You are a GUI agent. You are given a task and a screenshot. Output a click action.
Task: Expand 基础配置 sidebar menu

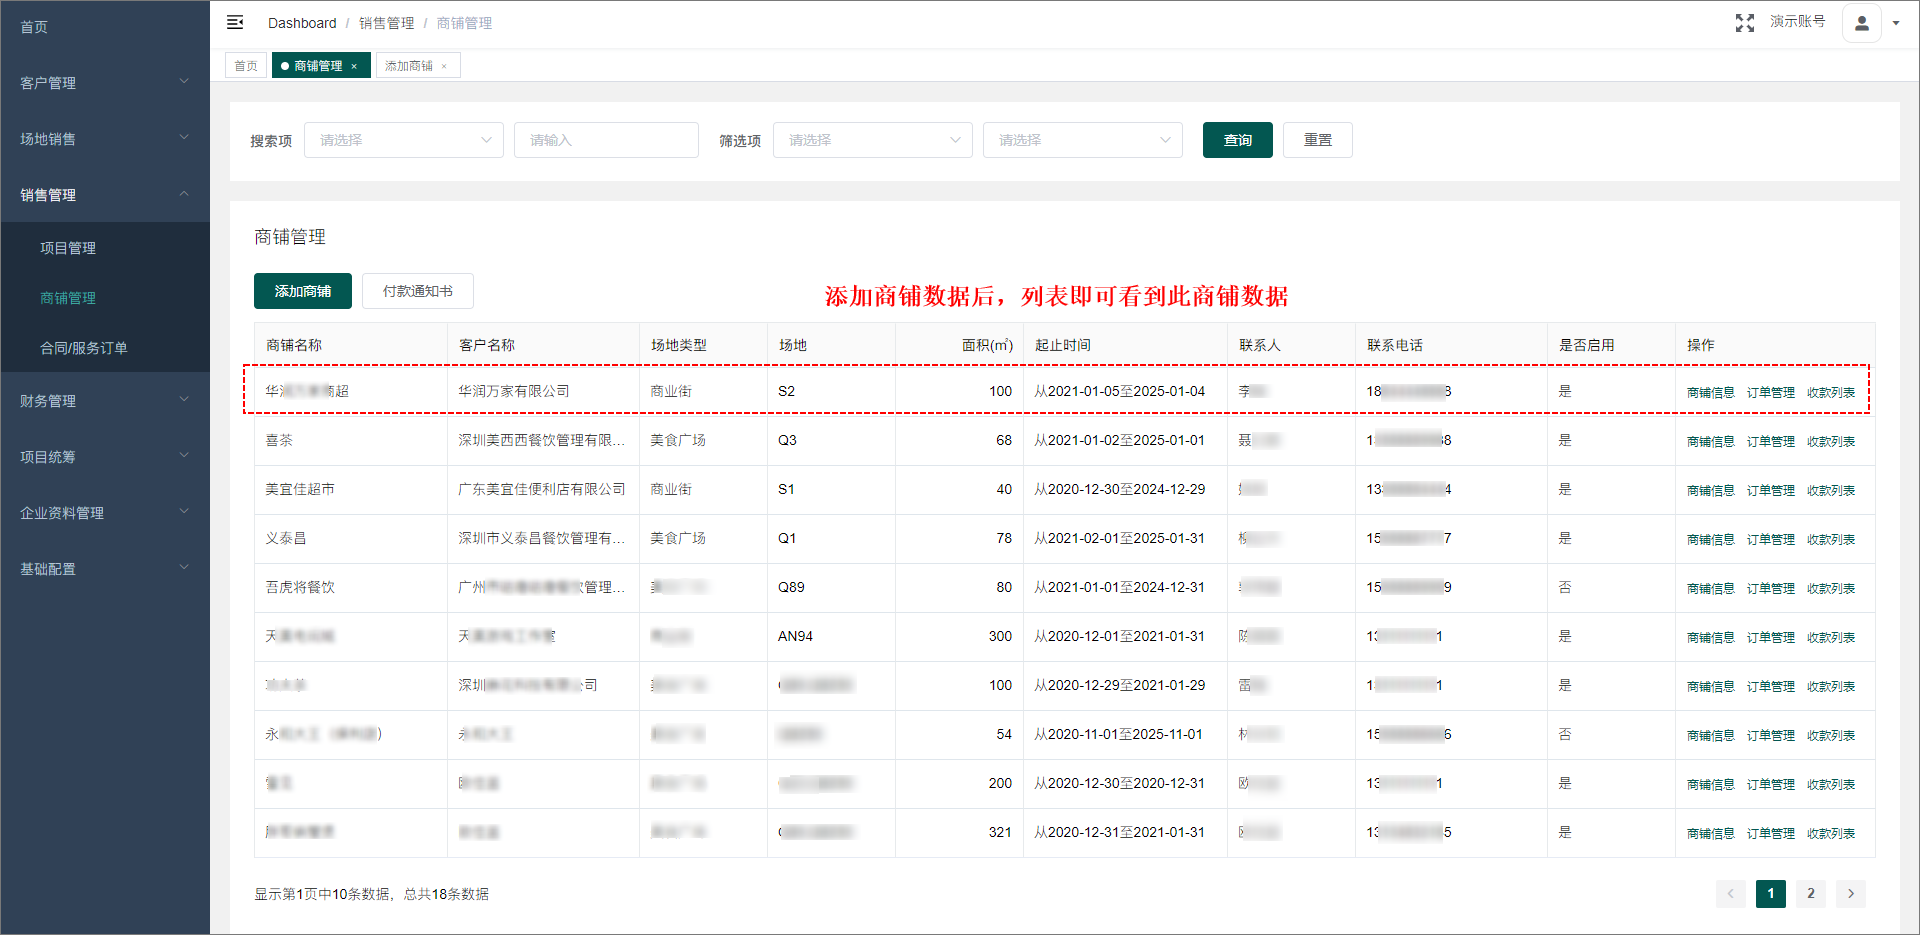tap(105, 569)
